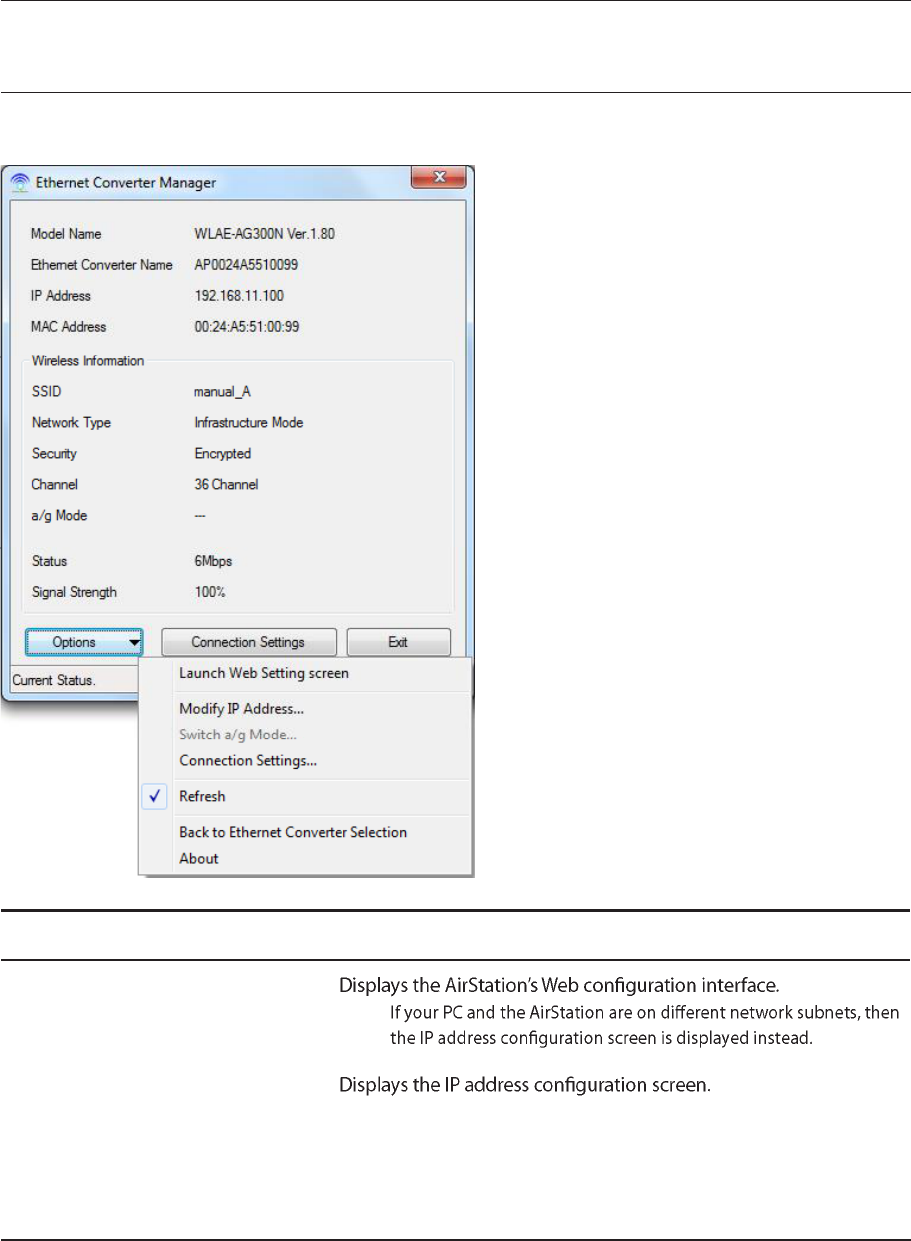This screenshot has height=1241, width=911.
Task: Click the Wireless Information group label
Action: 88,361
